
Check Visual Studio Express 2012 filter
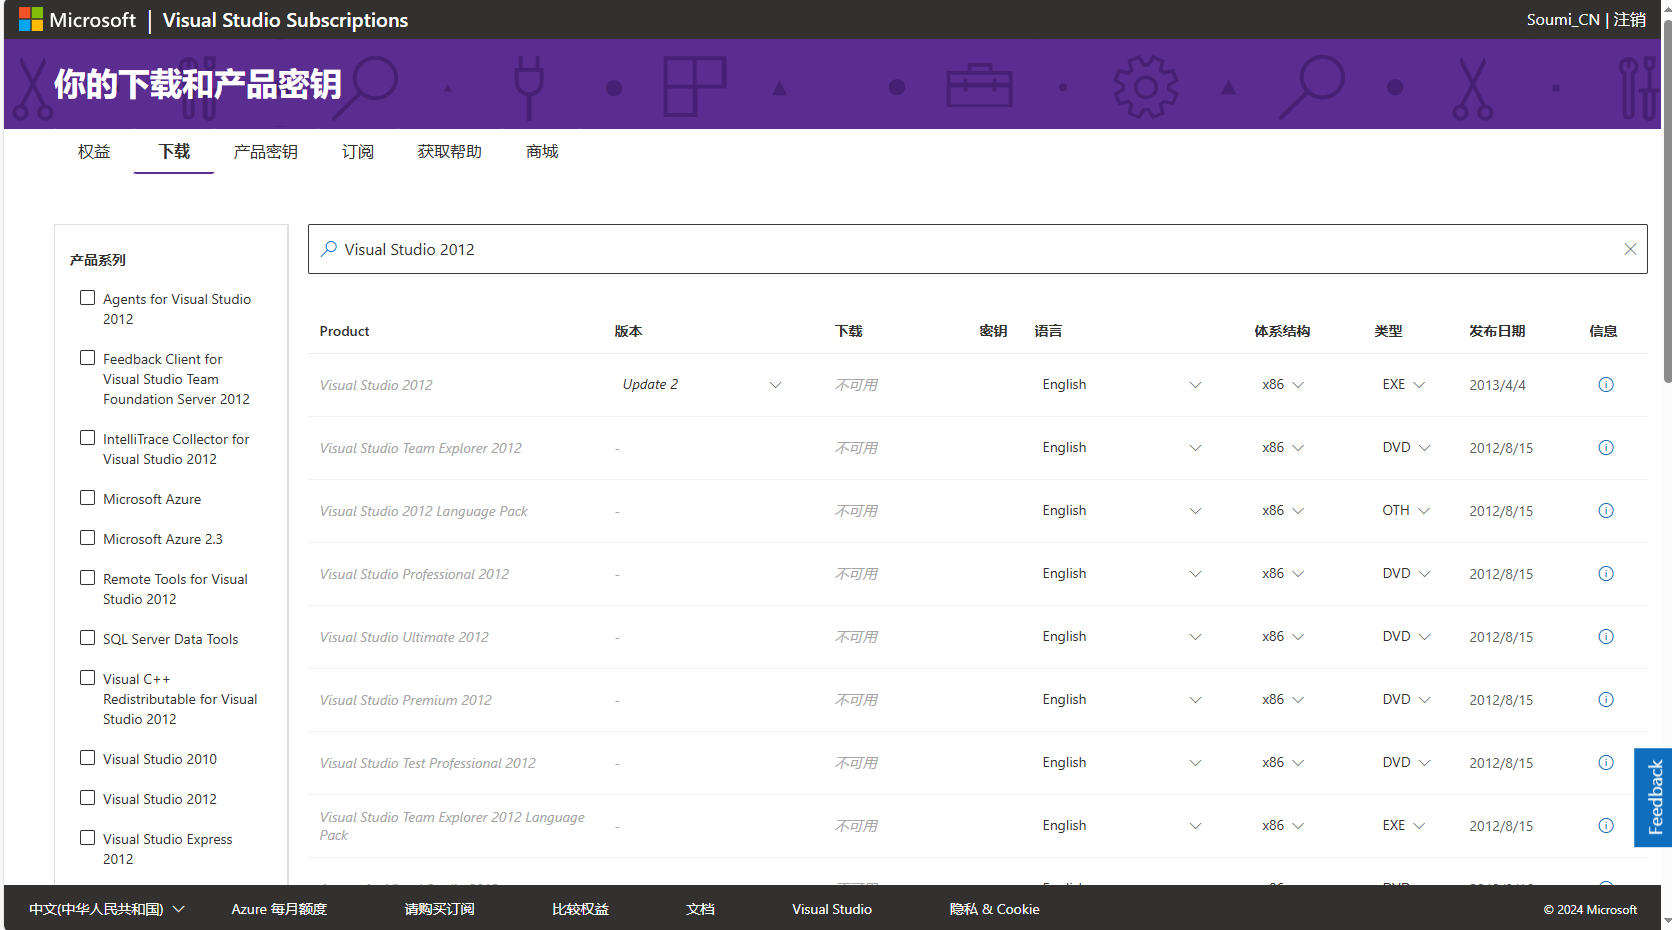tap(88, 838)
